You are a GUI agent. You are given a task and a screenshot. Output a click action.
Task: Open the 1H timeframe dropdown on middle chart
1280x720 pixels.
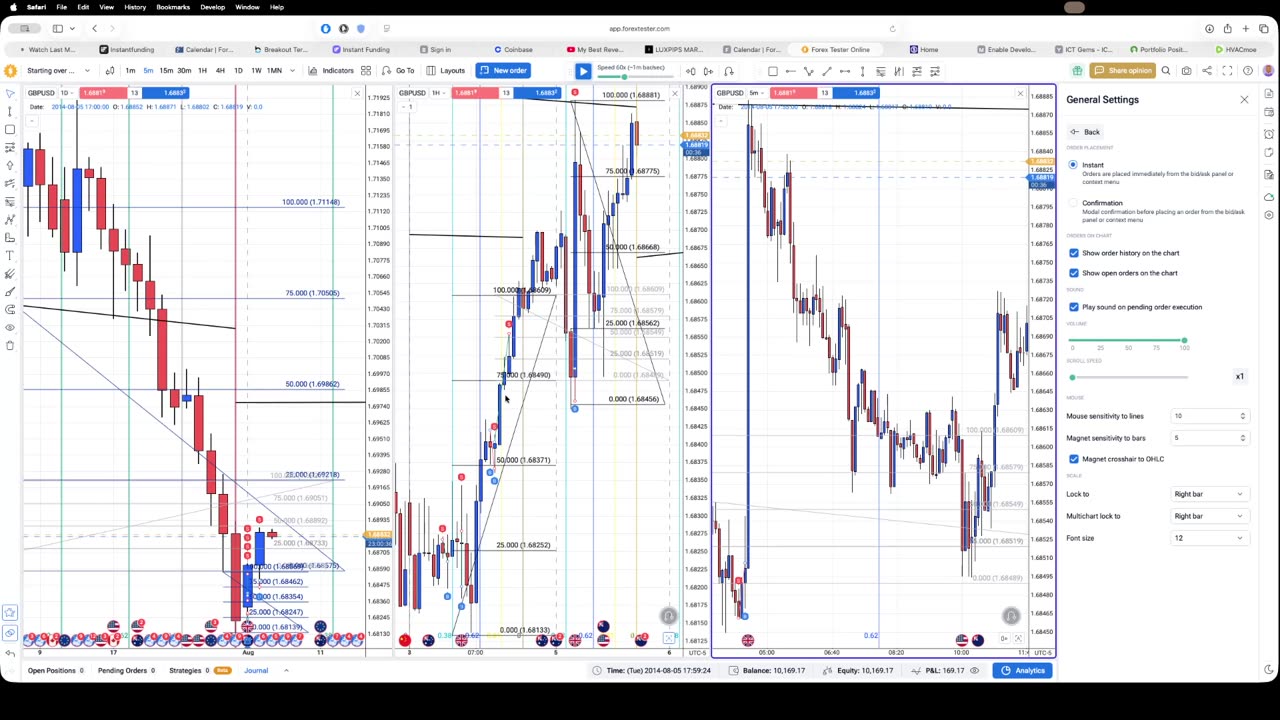[438, 93]
